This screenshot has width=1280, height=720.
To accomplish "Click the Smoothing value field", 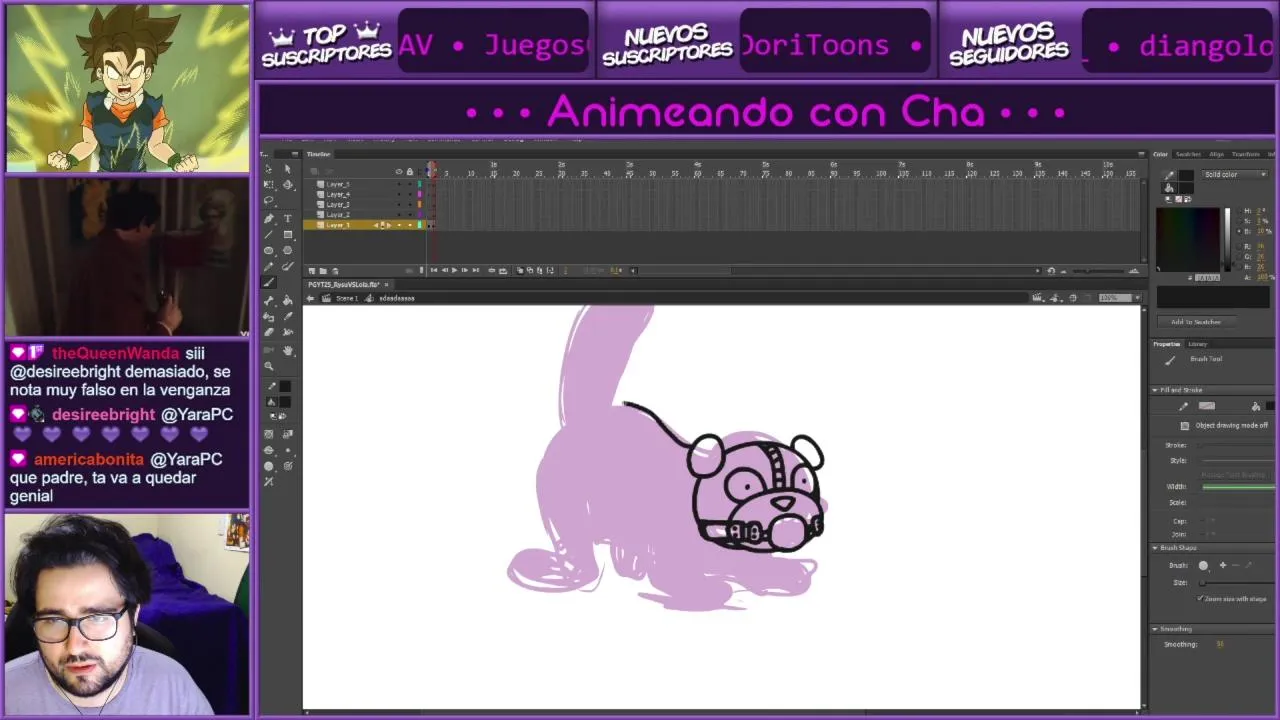I will point(1220,645).
